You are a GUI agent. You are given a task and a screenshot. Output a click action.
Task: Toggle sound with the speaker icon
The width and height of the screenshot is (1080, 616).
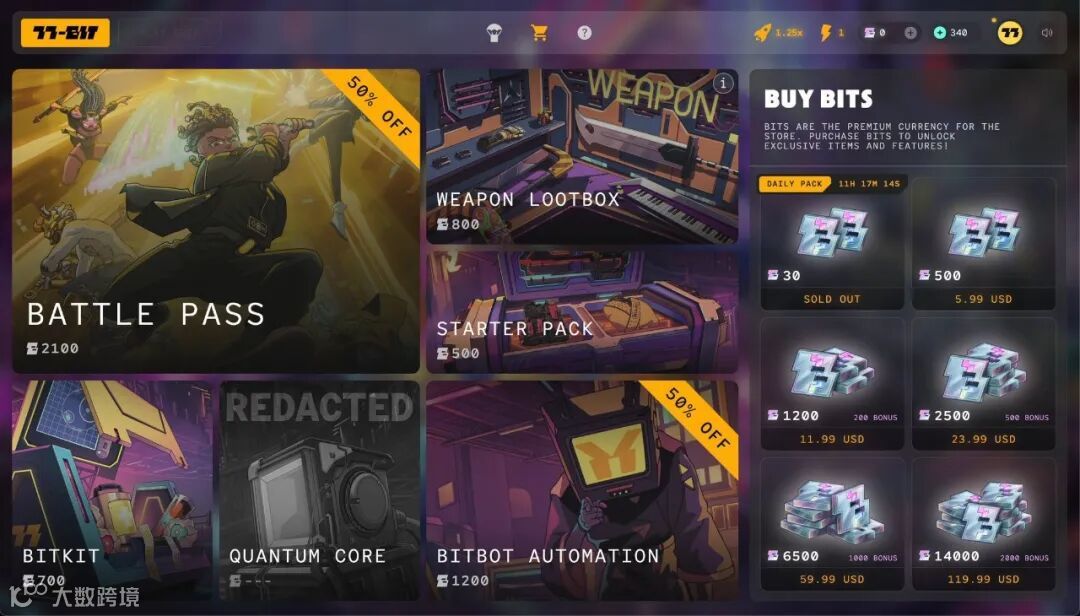point(1047,32)
